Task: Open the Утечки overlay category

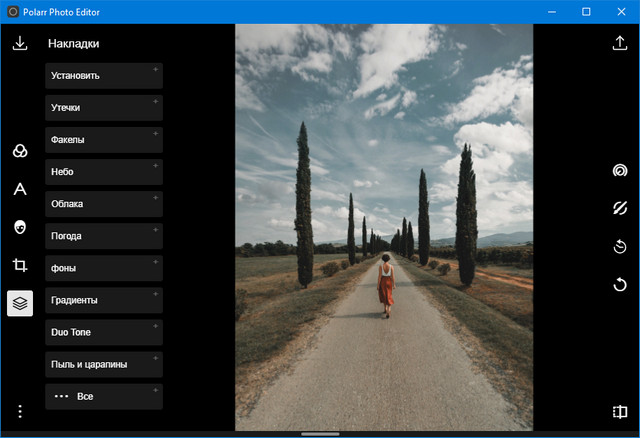Action: 104,108
